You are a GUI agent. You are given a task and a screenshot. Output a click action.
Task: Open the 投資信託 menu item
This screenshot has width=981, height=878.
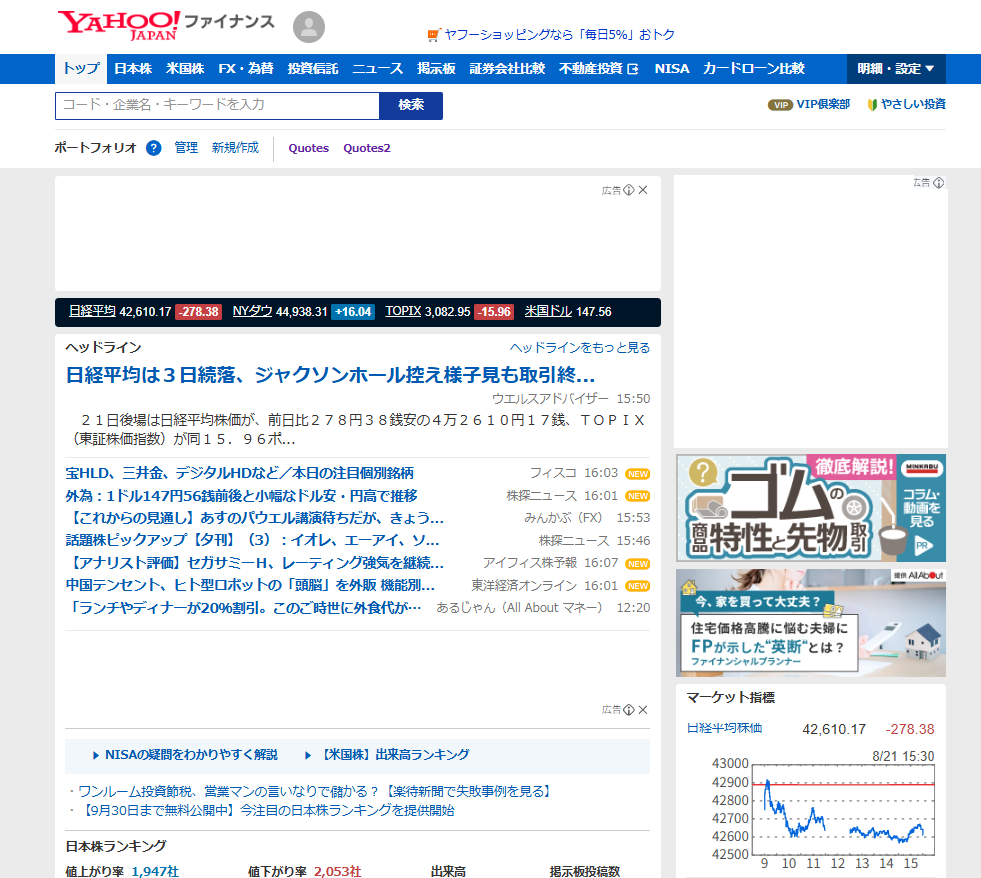click(313, 69)
